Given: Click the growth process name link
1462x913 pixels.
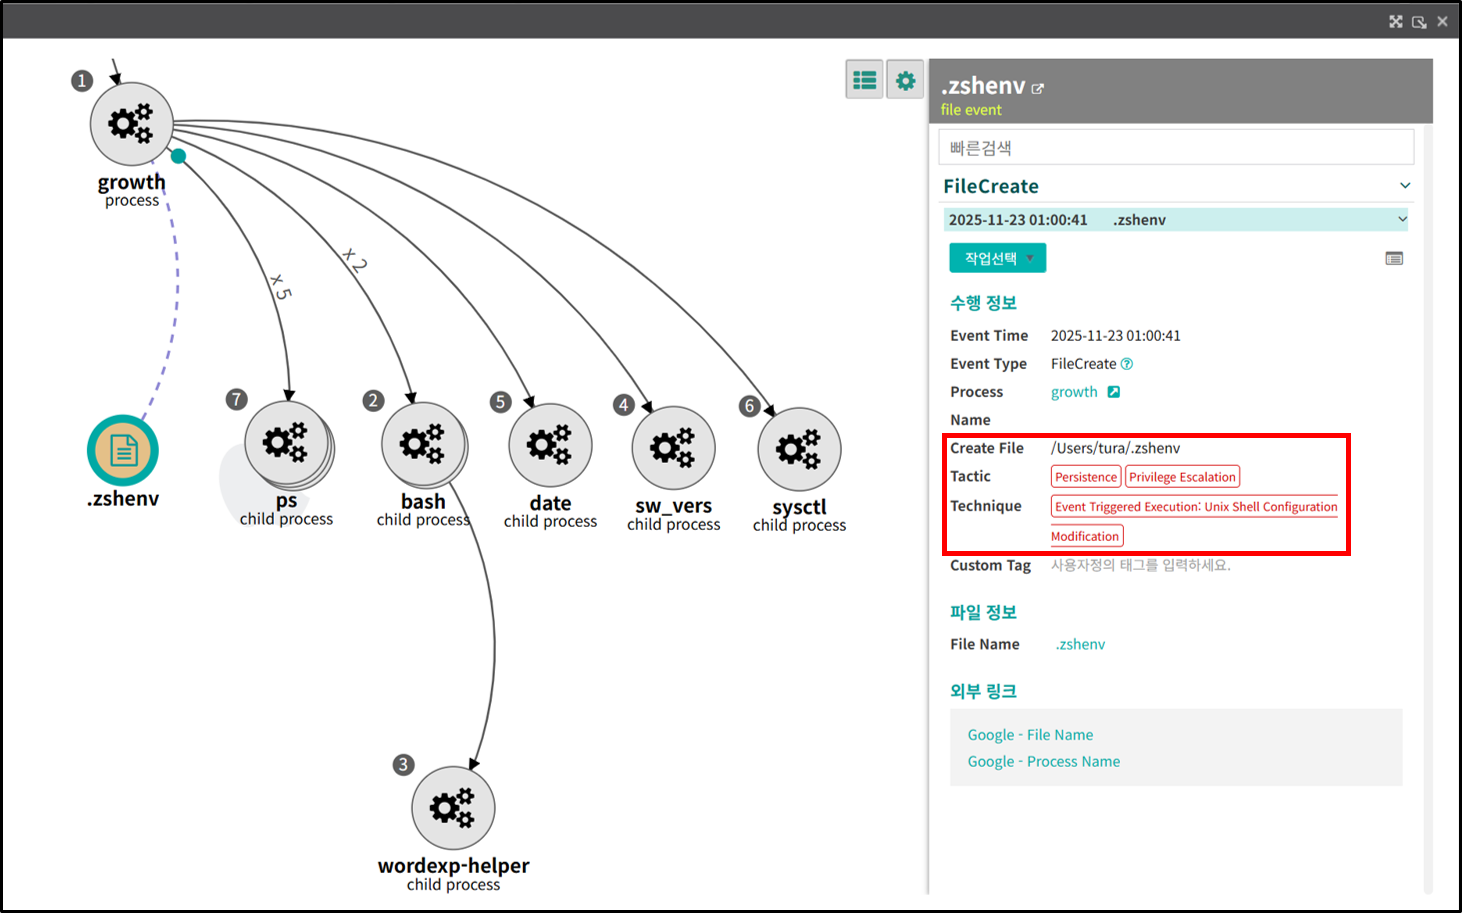Looking at the screenshot, I should pos(1074,392).
